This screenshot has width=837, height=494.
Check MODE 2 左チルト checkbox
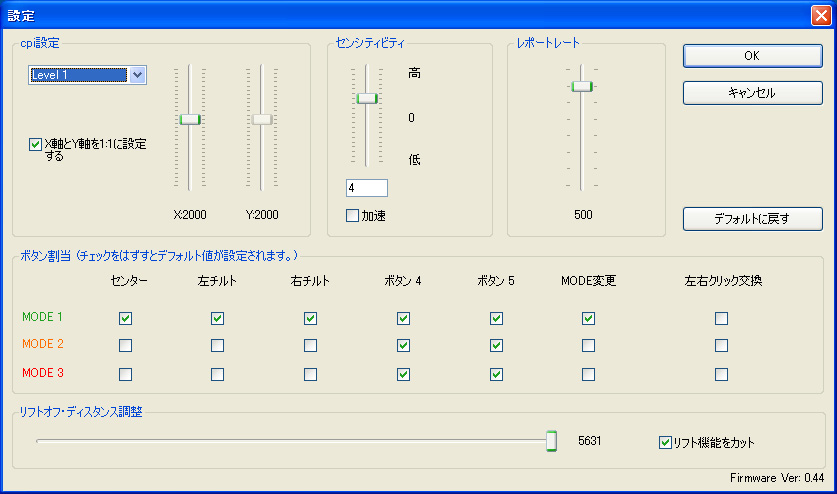tap(217, 346)
